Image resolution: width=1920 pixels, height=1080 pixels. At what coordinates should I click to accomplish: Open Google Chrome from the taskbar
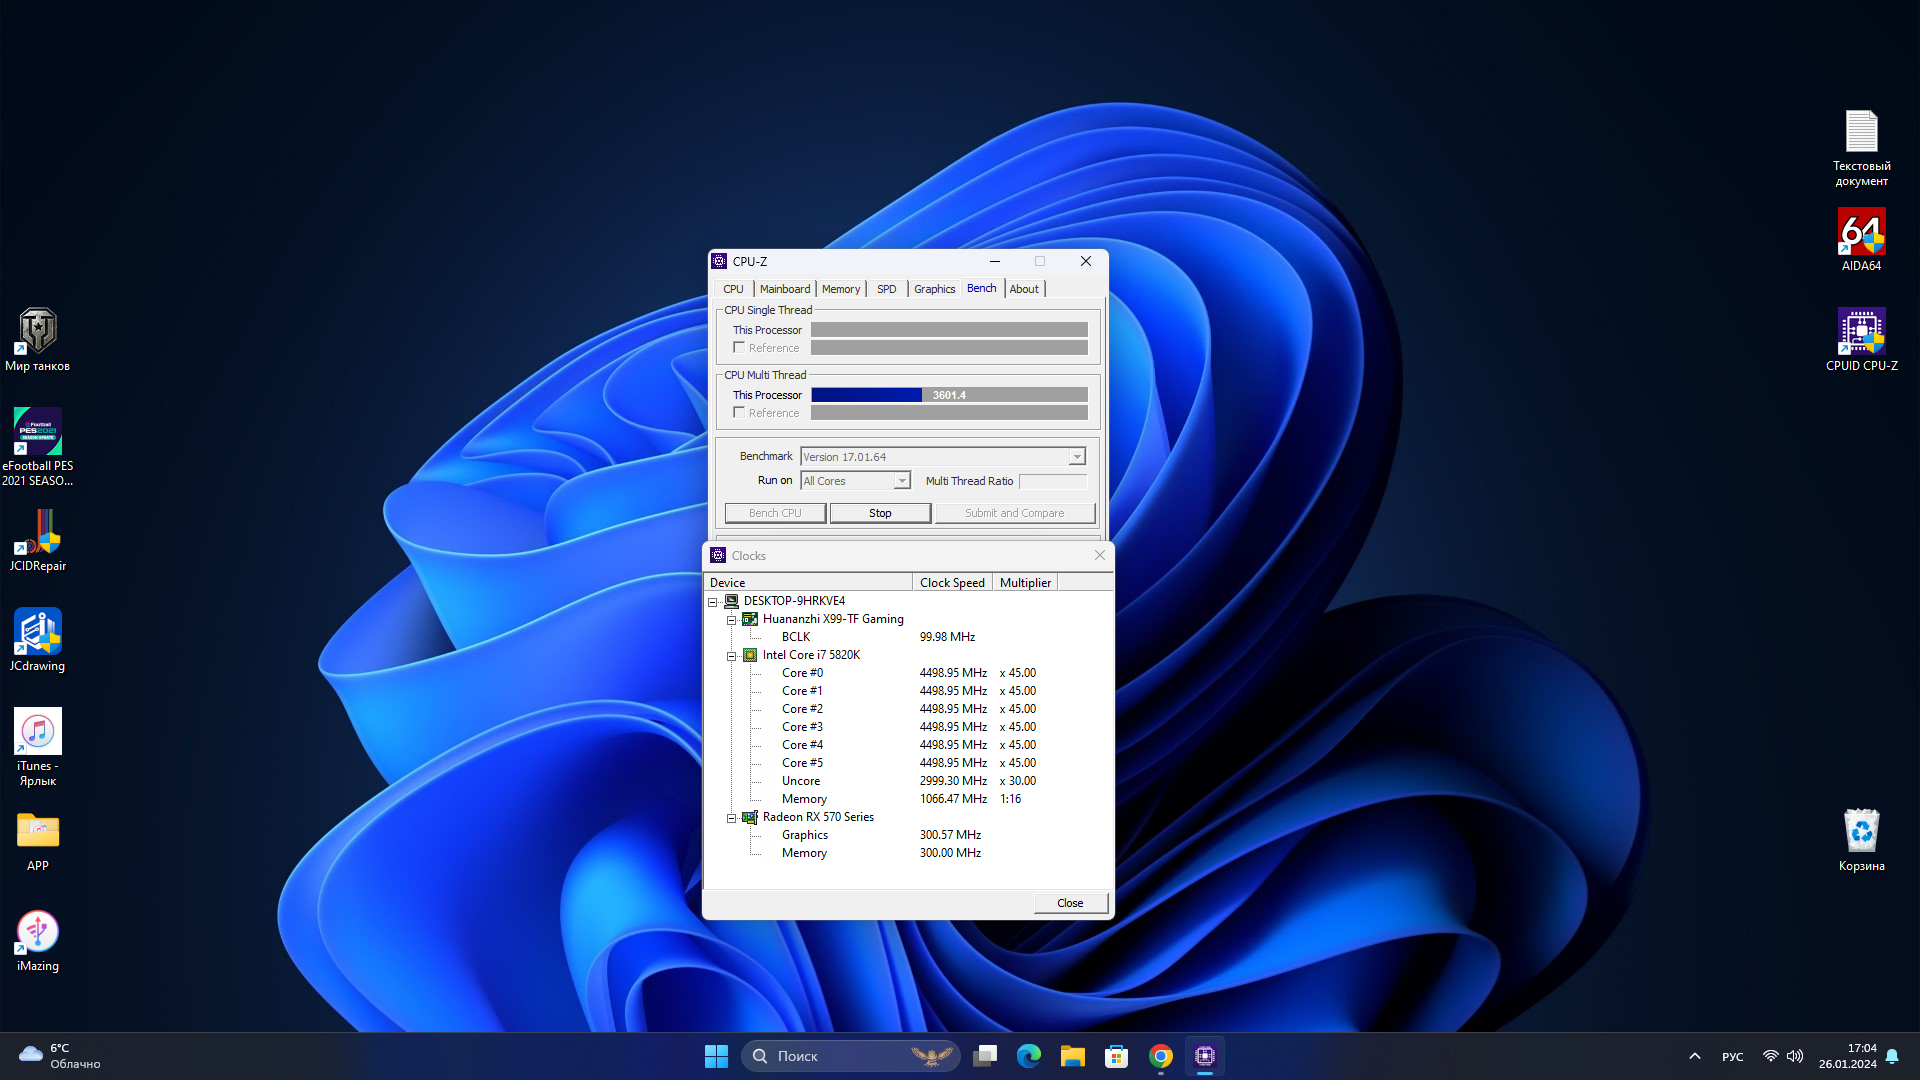tap(1160, 1056)
